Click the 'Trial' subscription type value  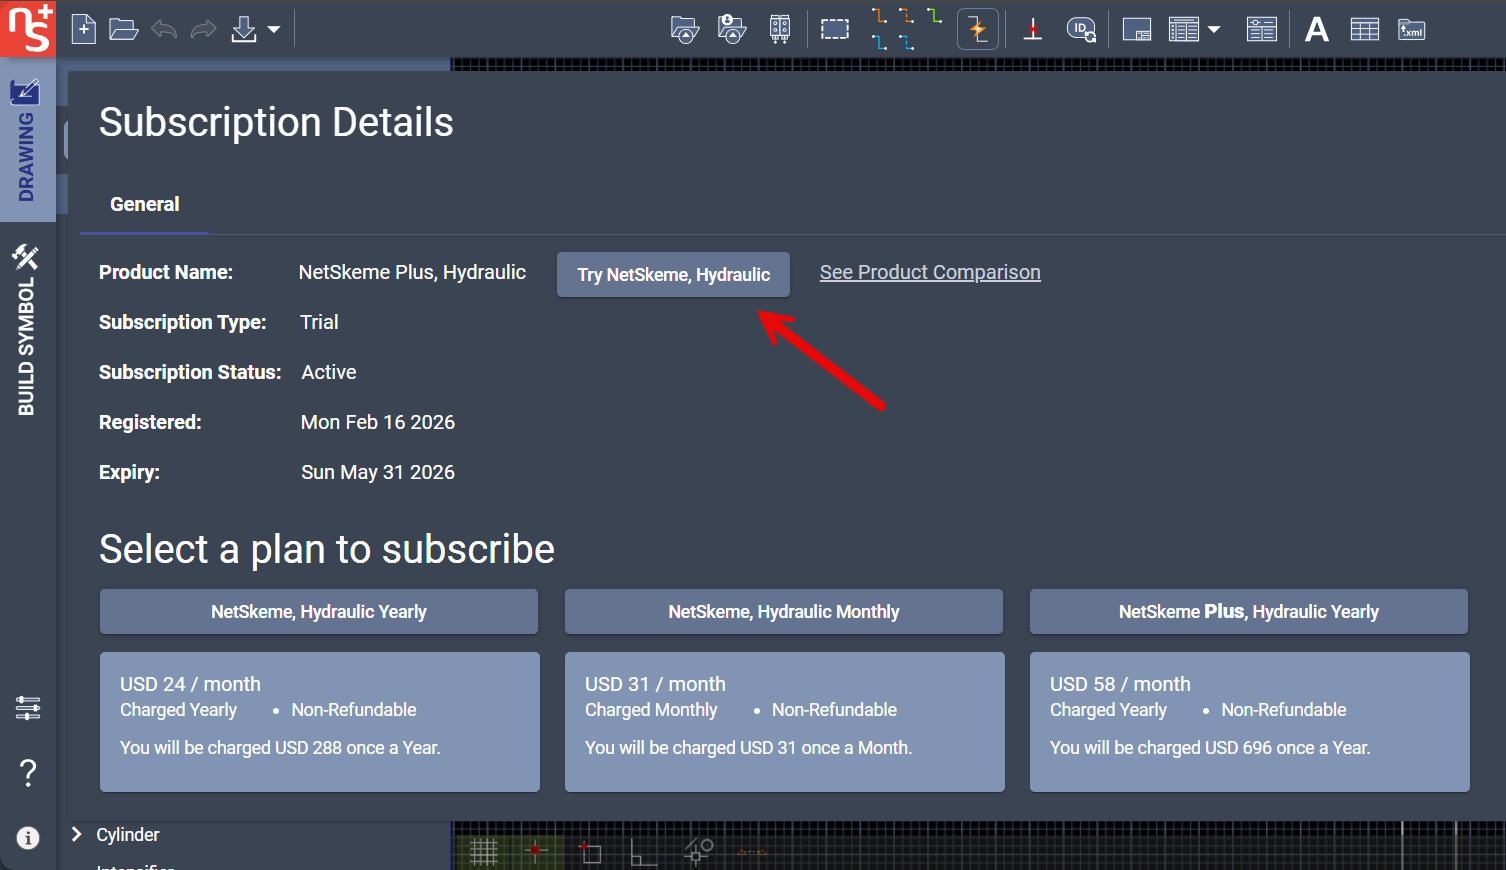tap(319, 322)
